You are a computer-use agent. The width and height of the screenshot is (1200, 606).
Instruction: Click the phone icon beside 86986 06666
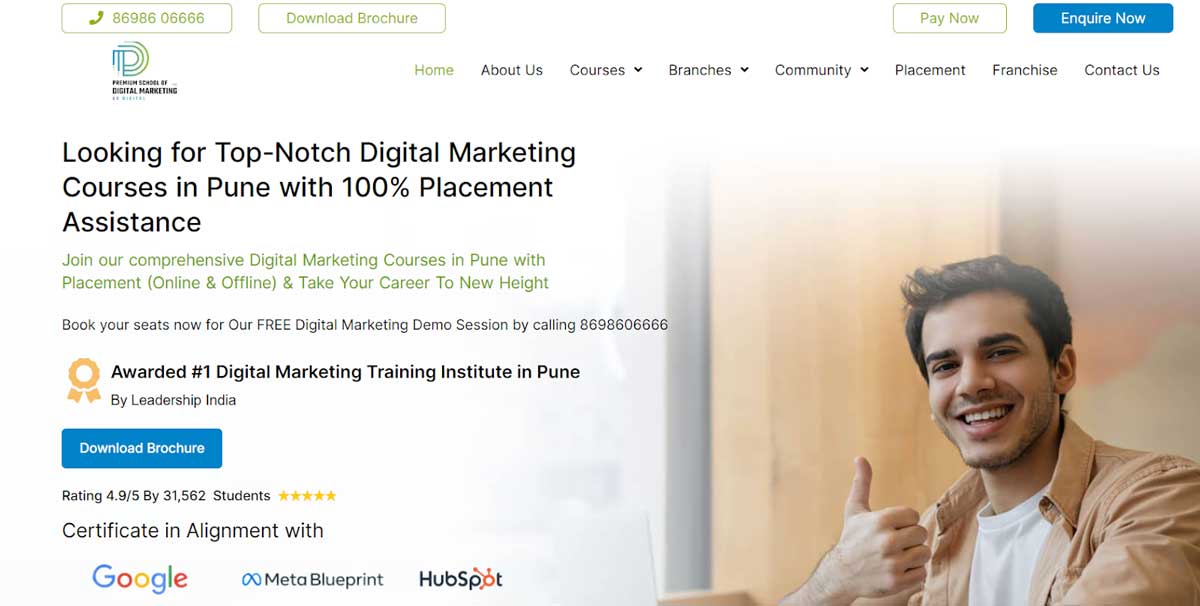pos(96,18)
